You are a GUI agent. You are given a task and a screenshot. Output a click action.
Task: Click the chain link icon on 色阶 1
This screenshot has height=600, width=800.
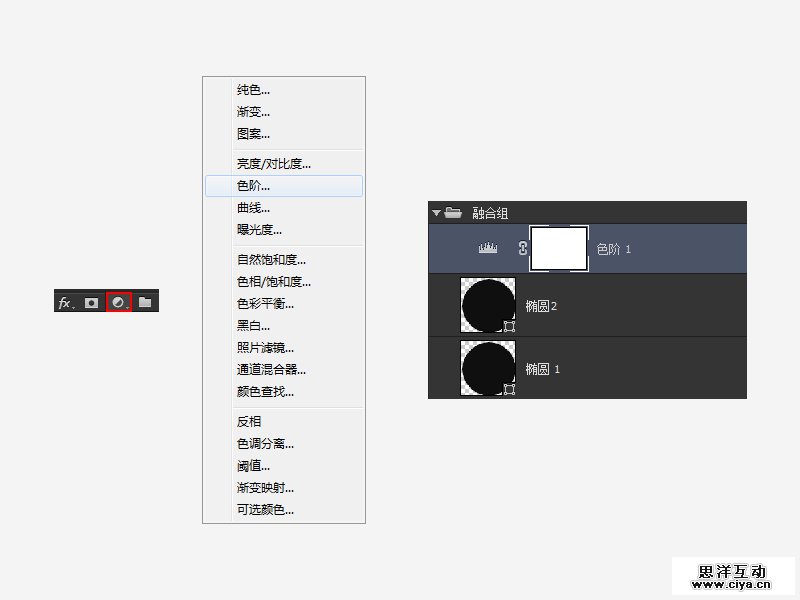520,248
